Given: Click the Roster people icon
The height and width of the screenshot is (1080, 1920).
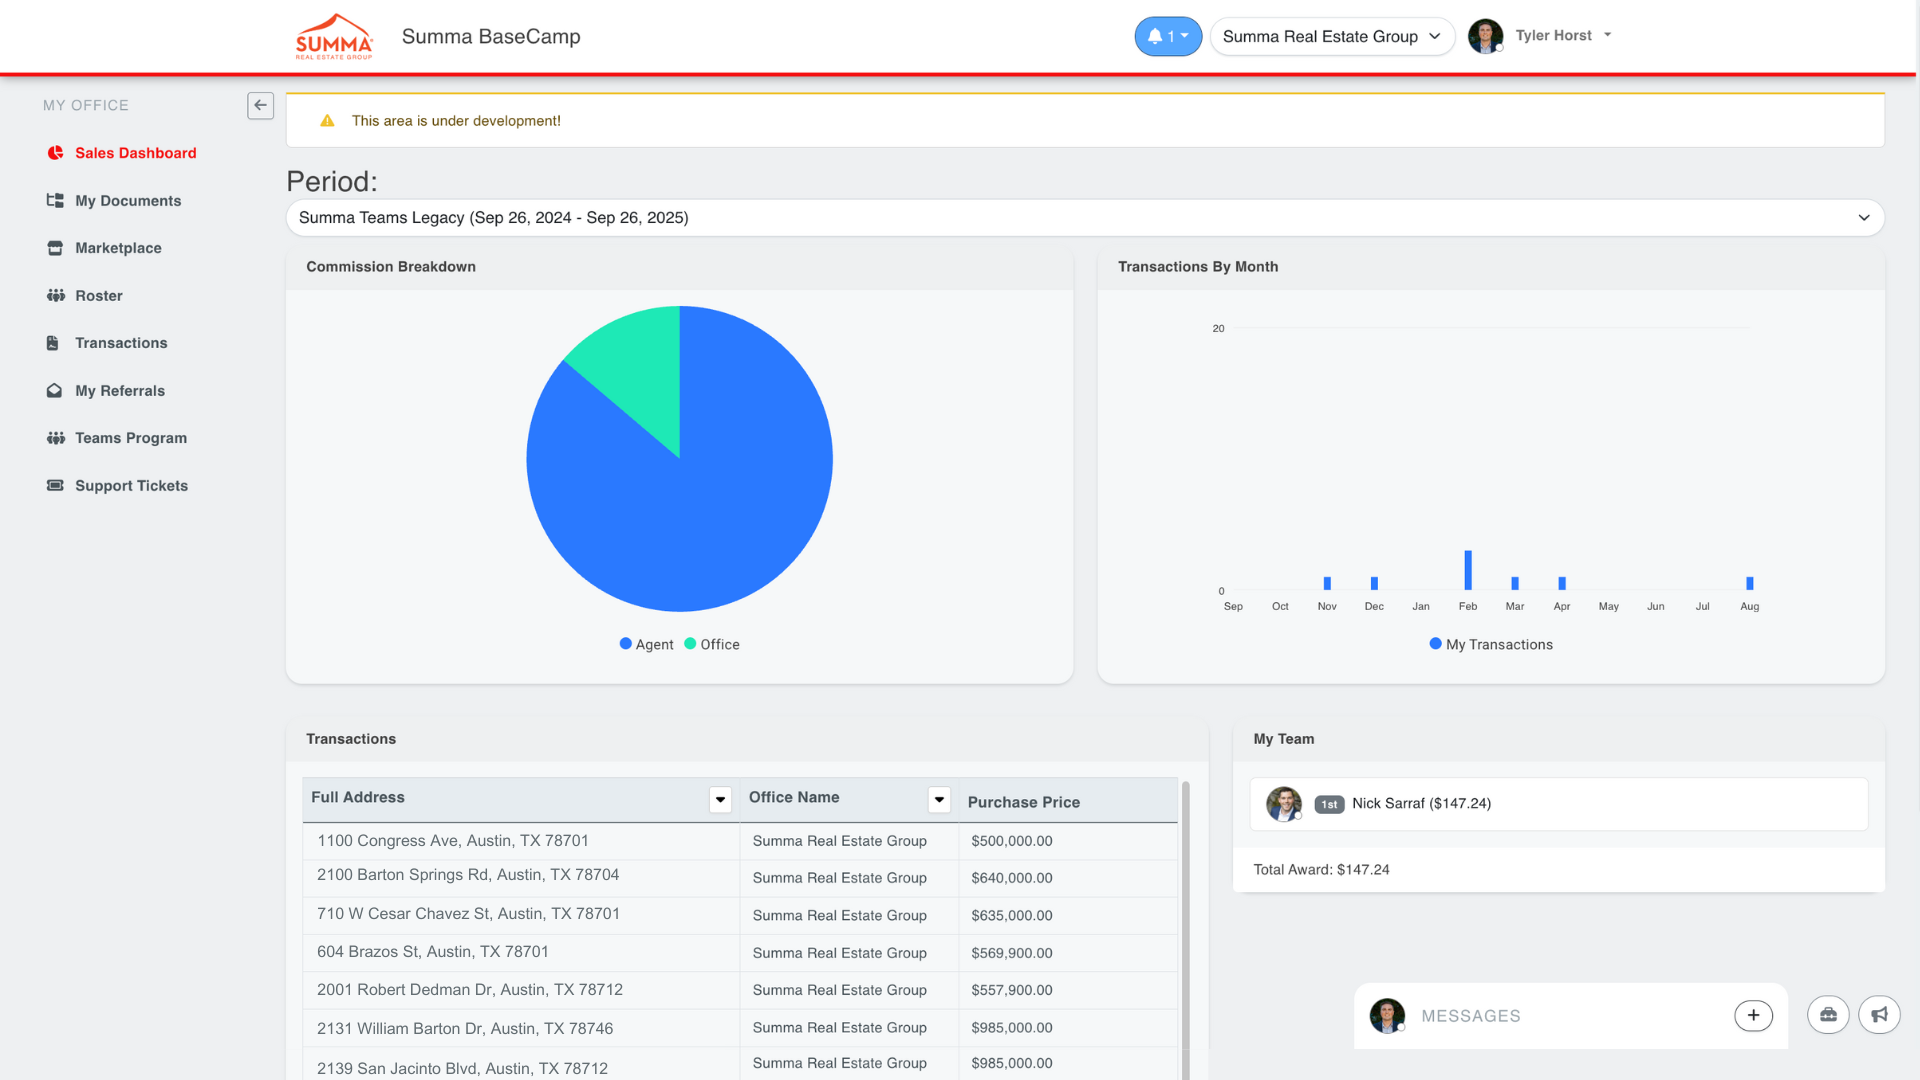Looking at the screenshot, I should point(55,295).
